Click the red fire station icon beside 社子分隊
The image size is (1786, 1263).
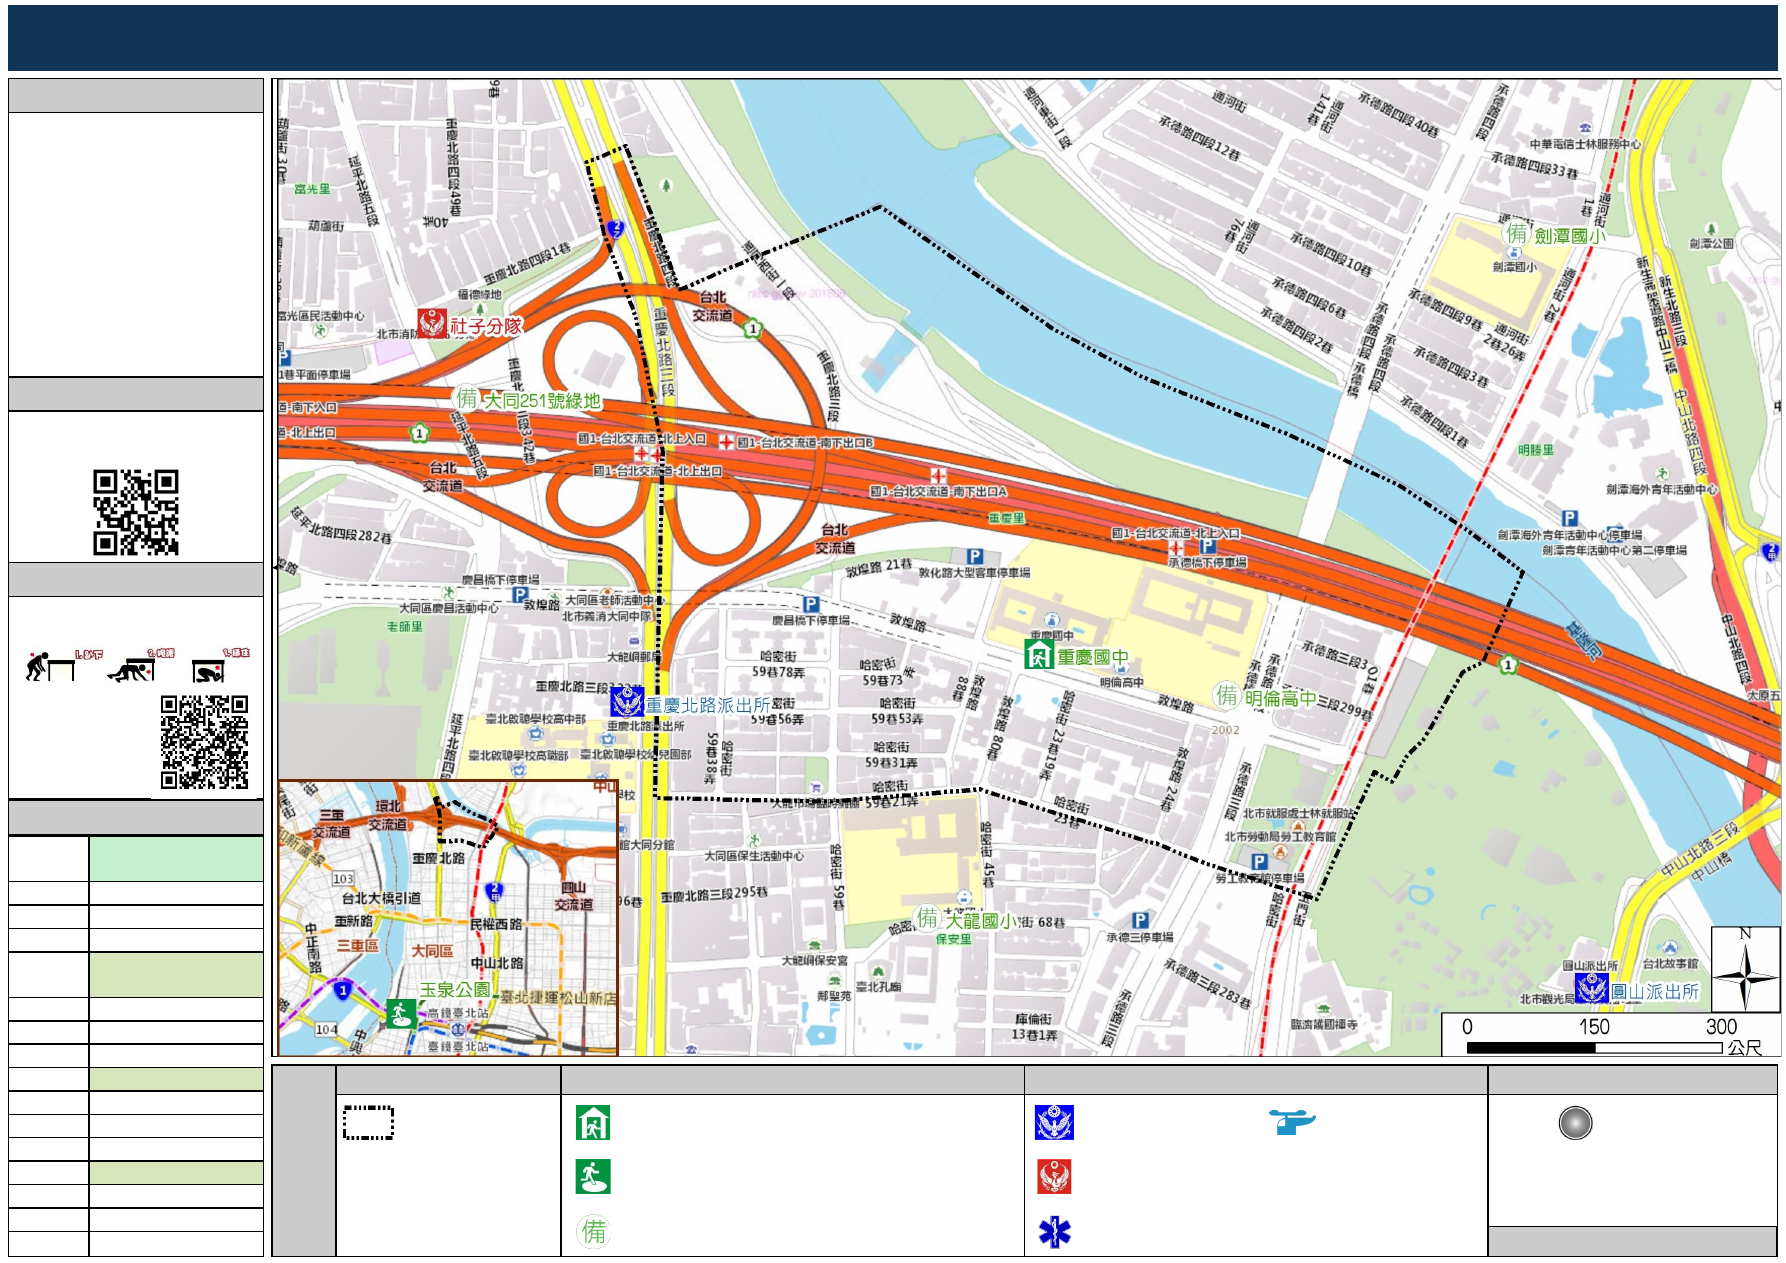point(432,324)
